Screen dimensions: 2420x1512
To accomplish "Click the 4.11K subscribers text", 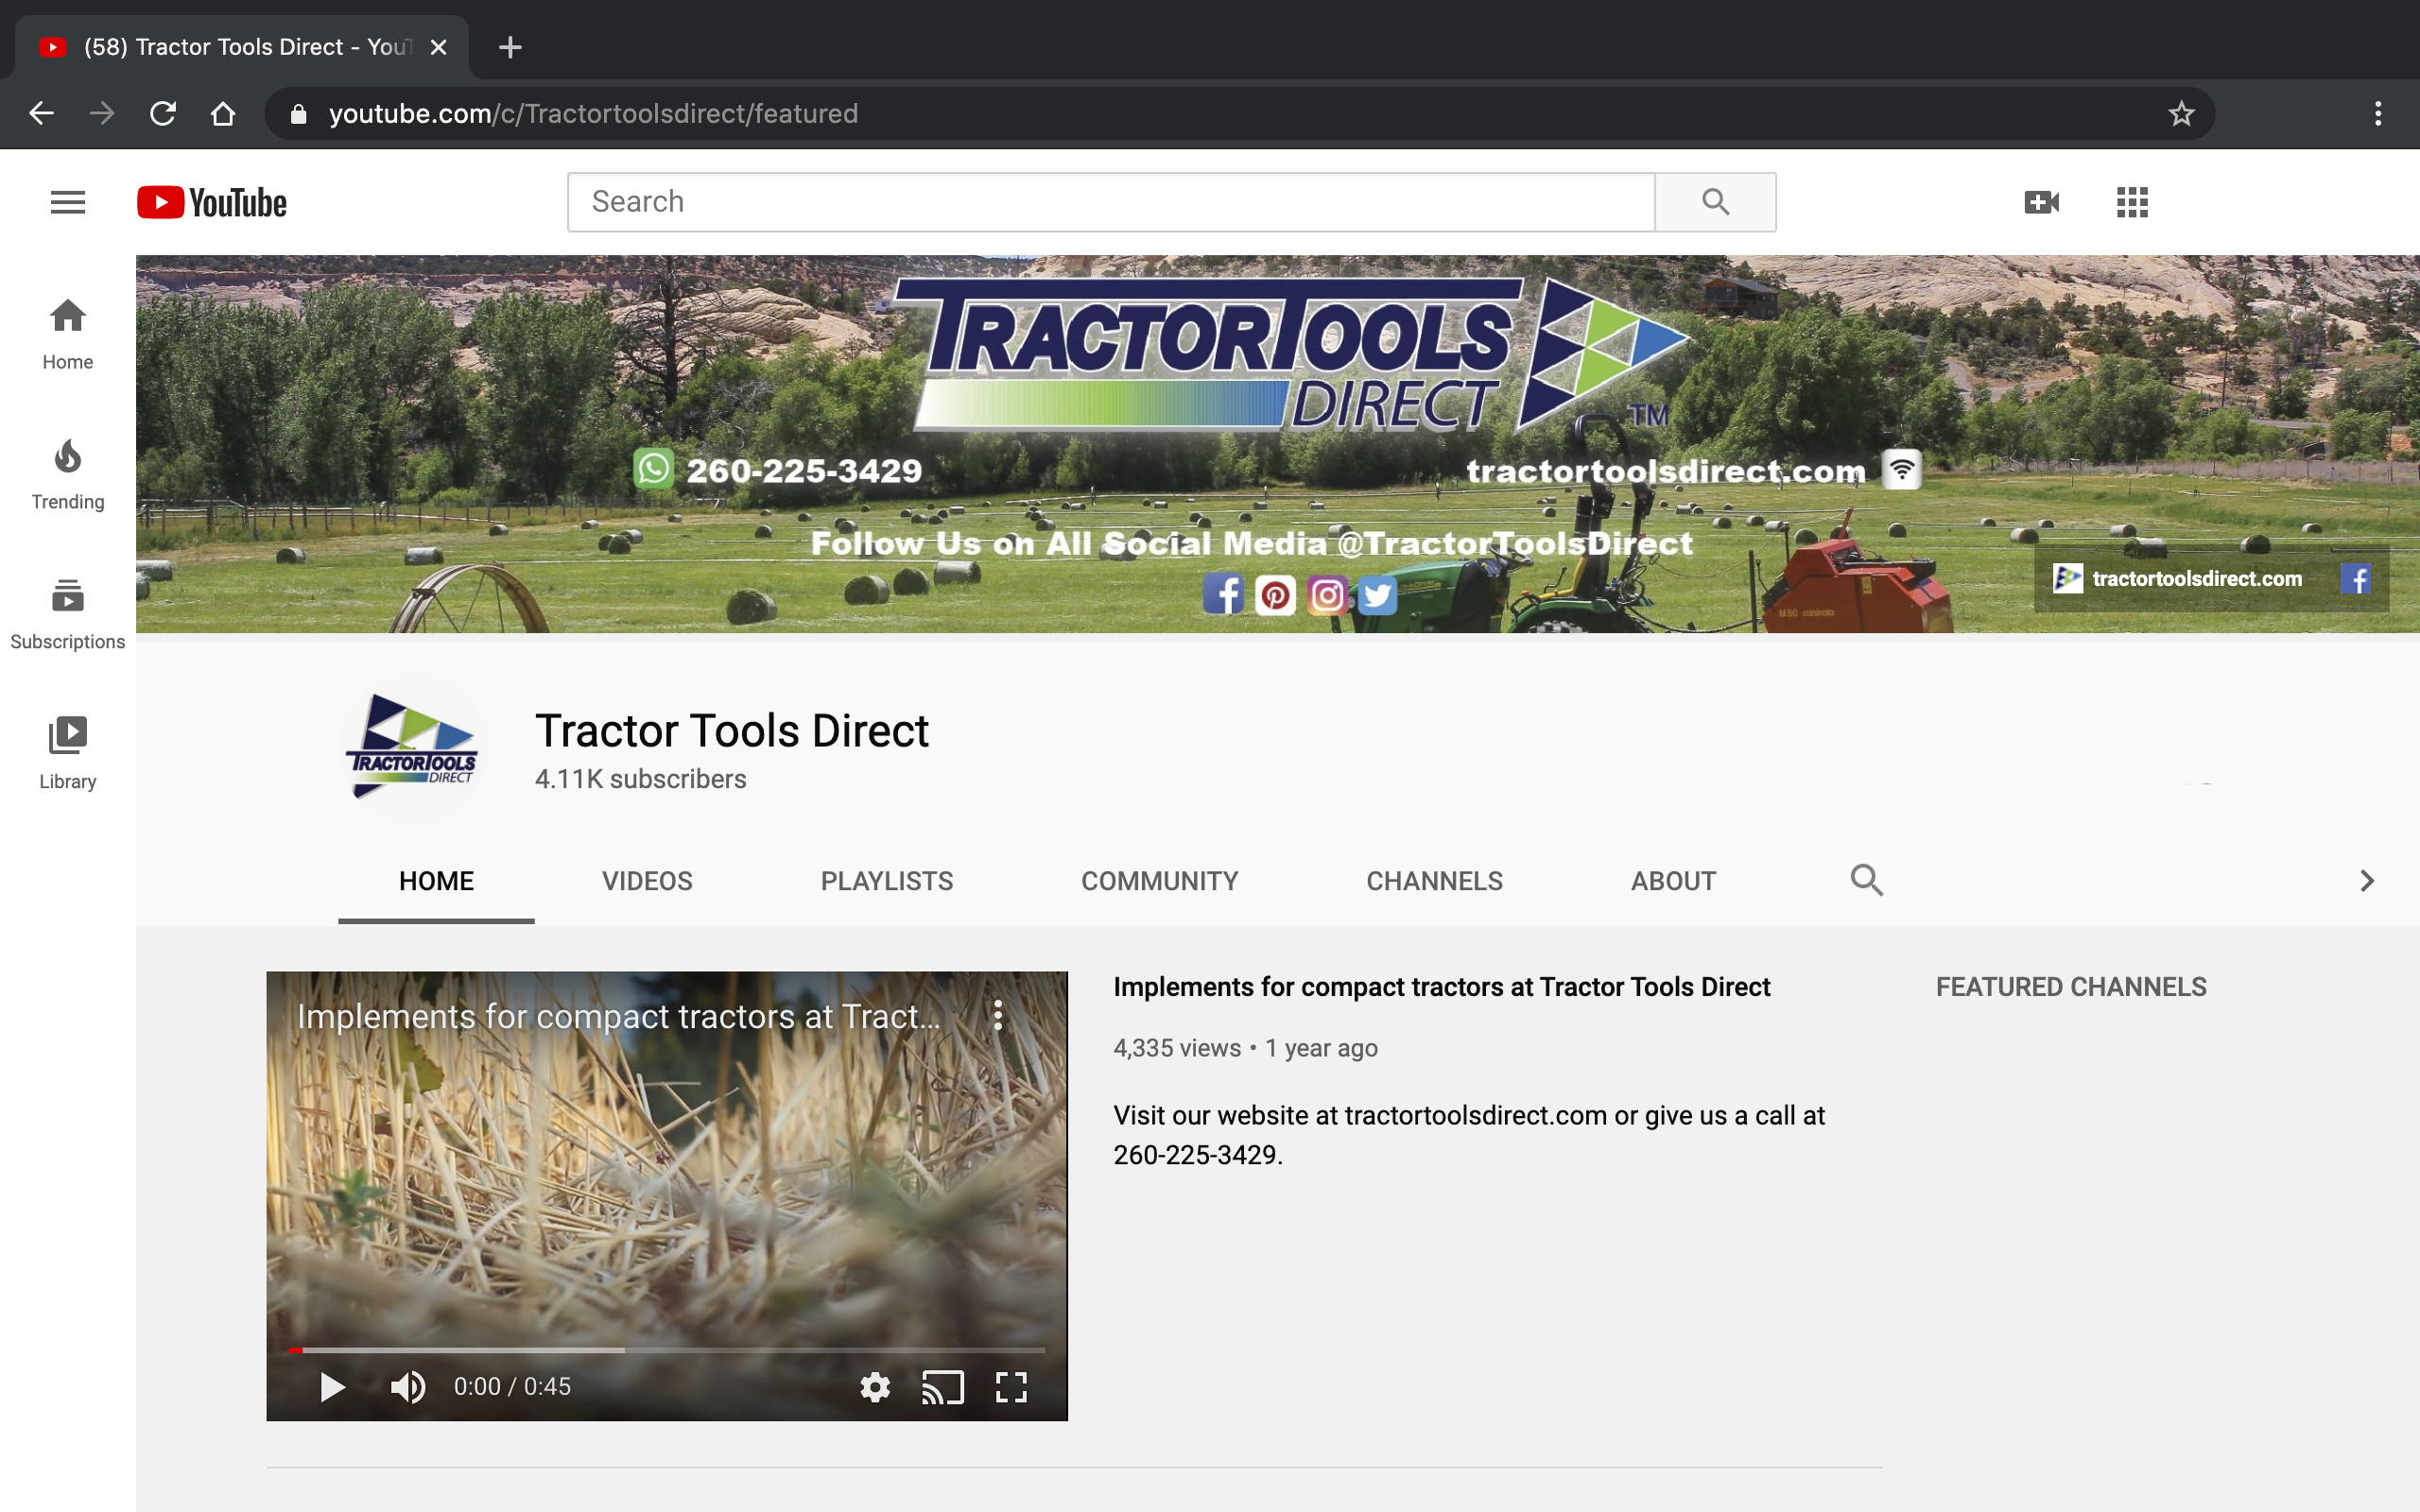I will click(640, 779).
